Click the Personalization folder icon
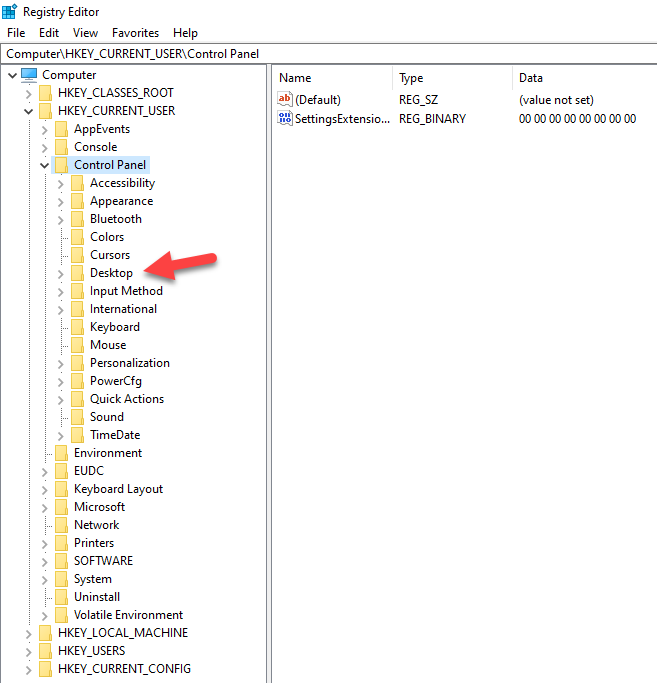This screenshot has height=683, width=657. (77, 363)
